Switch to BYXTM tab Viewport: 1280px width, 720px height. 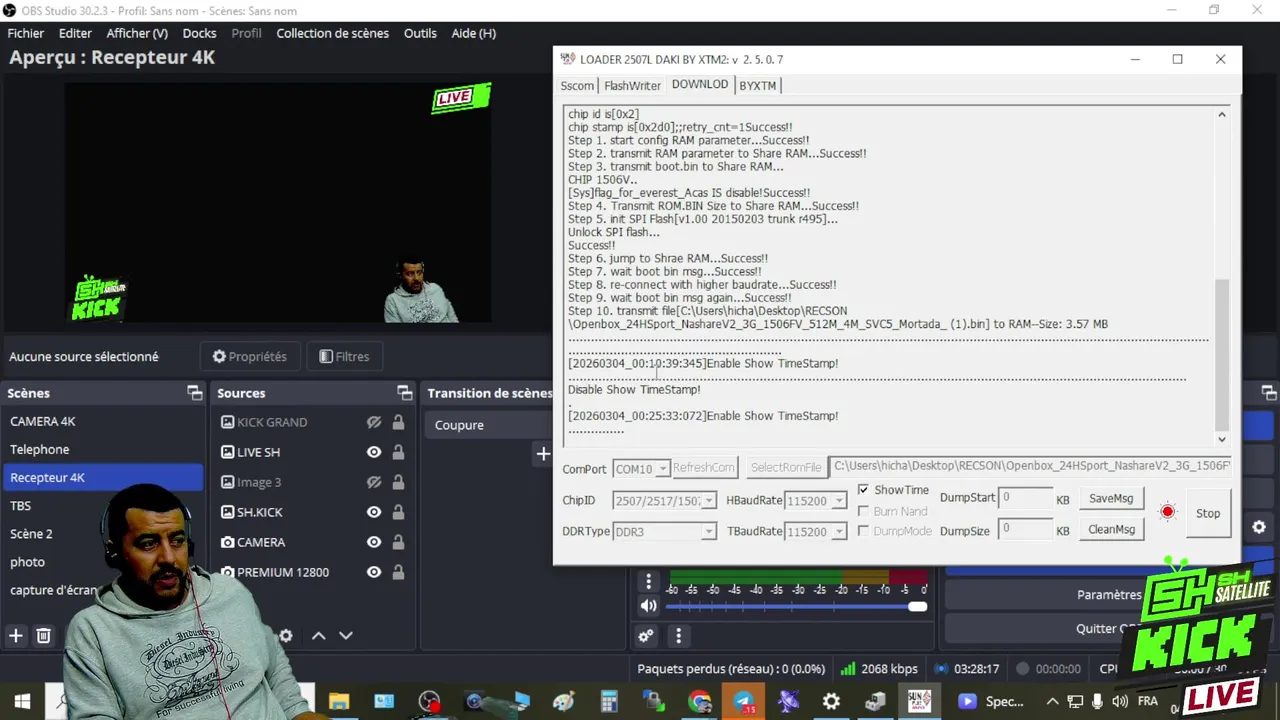(757, 86)
